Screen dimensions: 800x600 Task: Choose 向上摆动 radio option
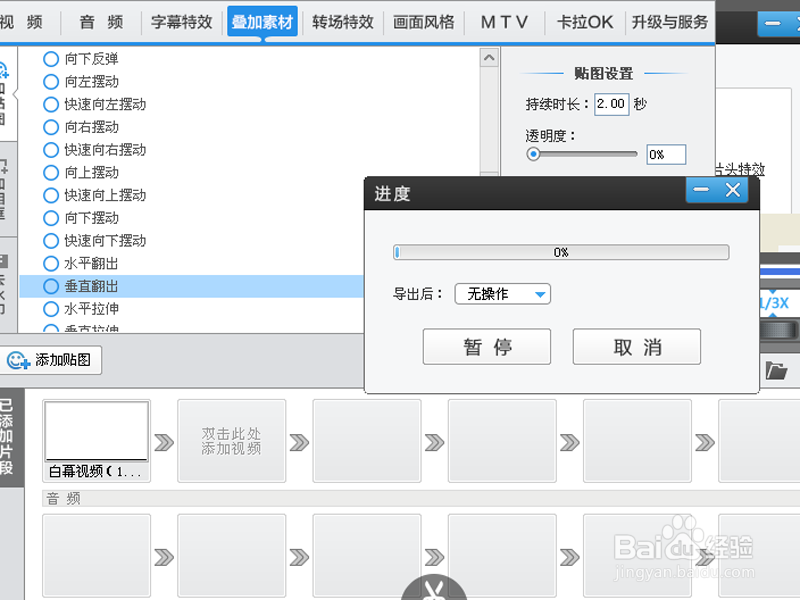pyautogui.click(x=51, y=172)
